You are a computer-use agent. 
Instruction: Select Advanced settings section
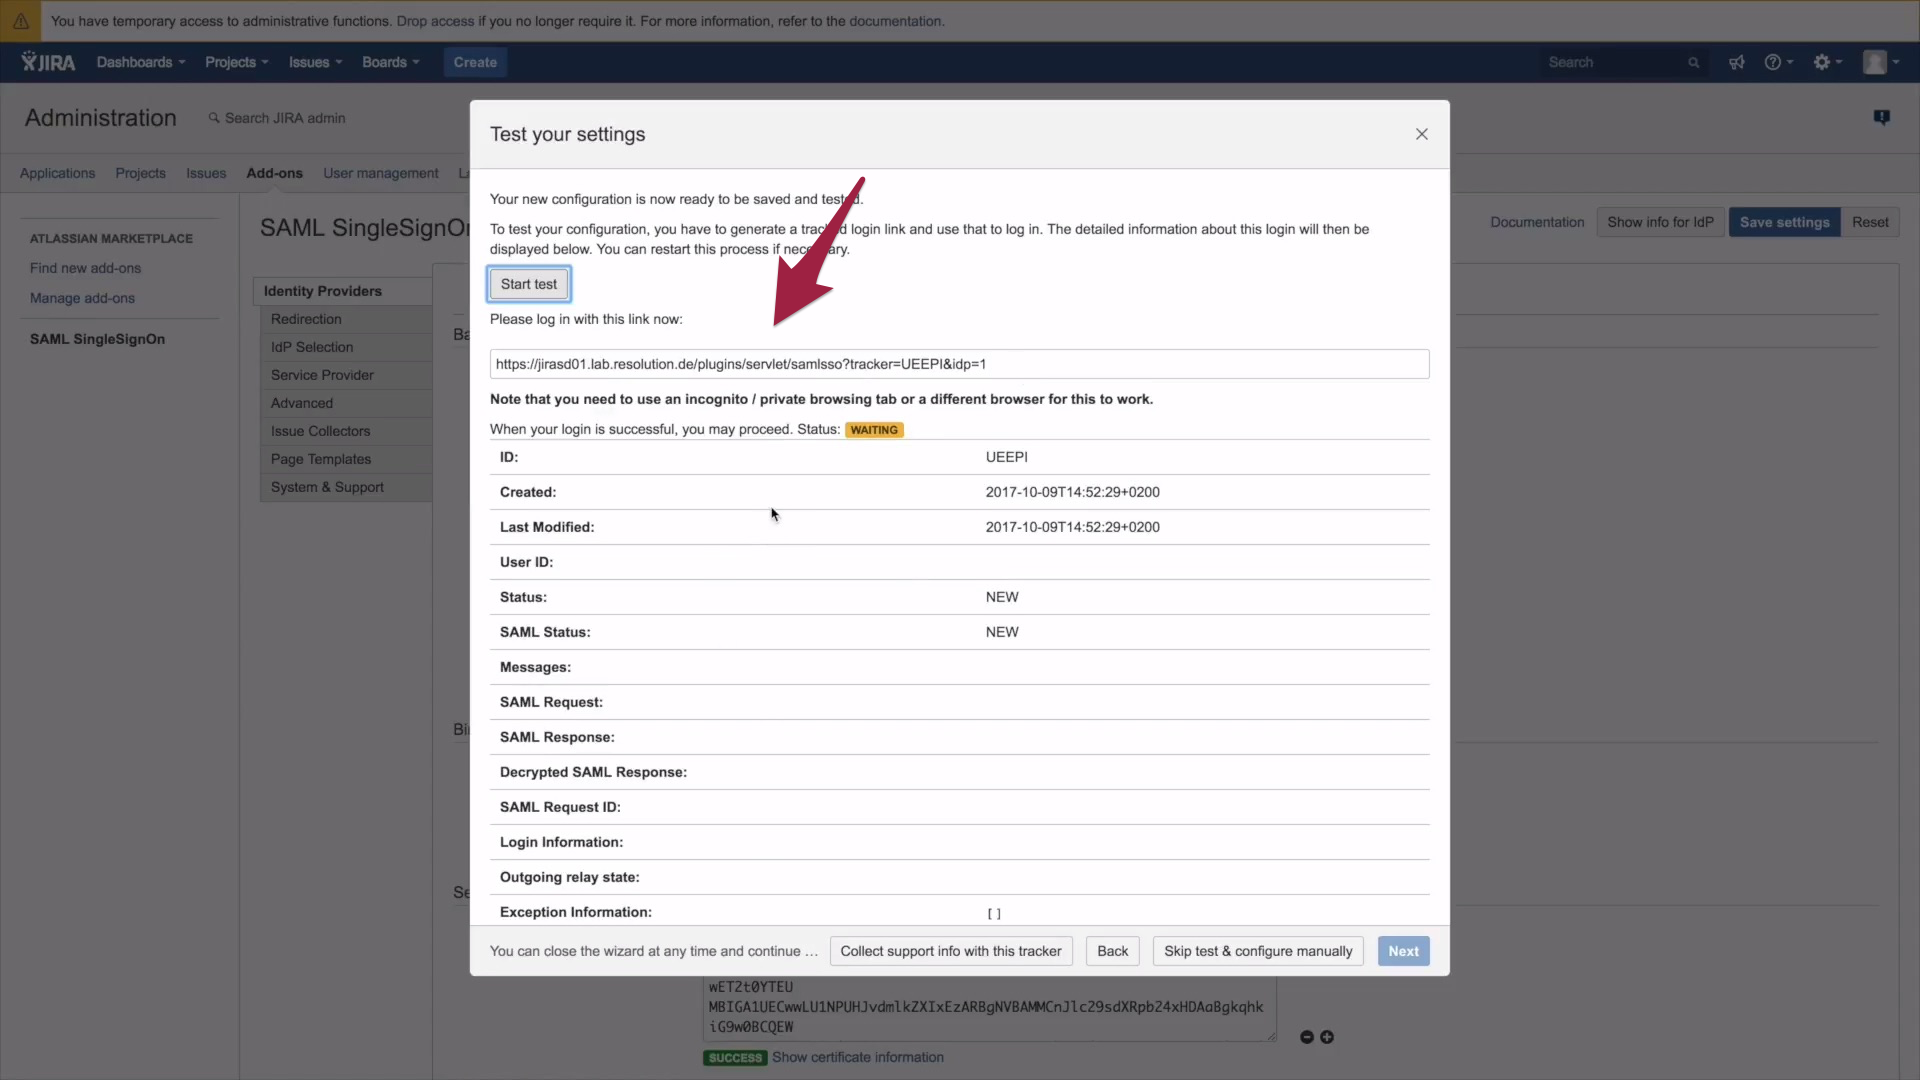click(x=346, y=403)
